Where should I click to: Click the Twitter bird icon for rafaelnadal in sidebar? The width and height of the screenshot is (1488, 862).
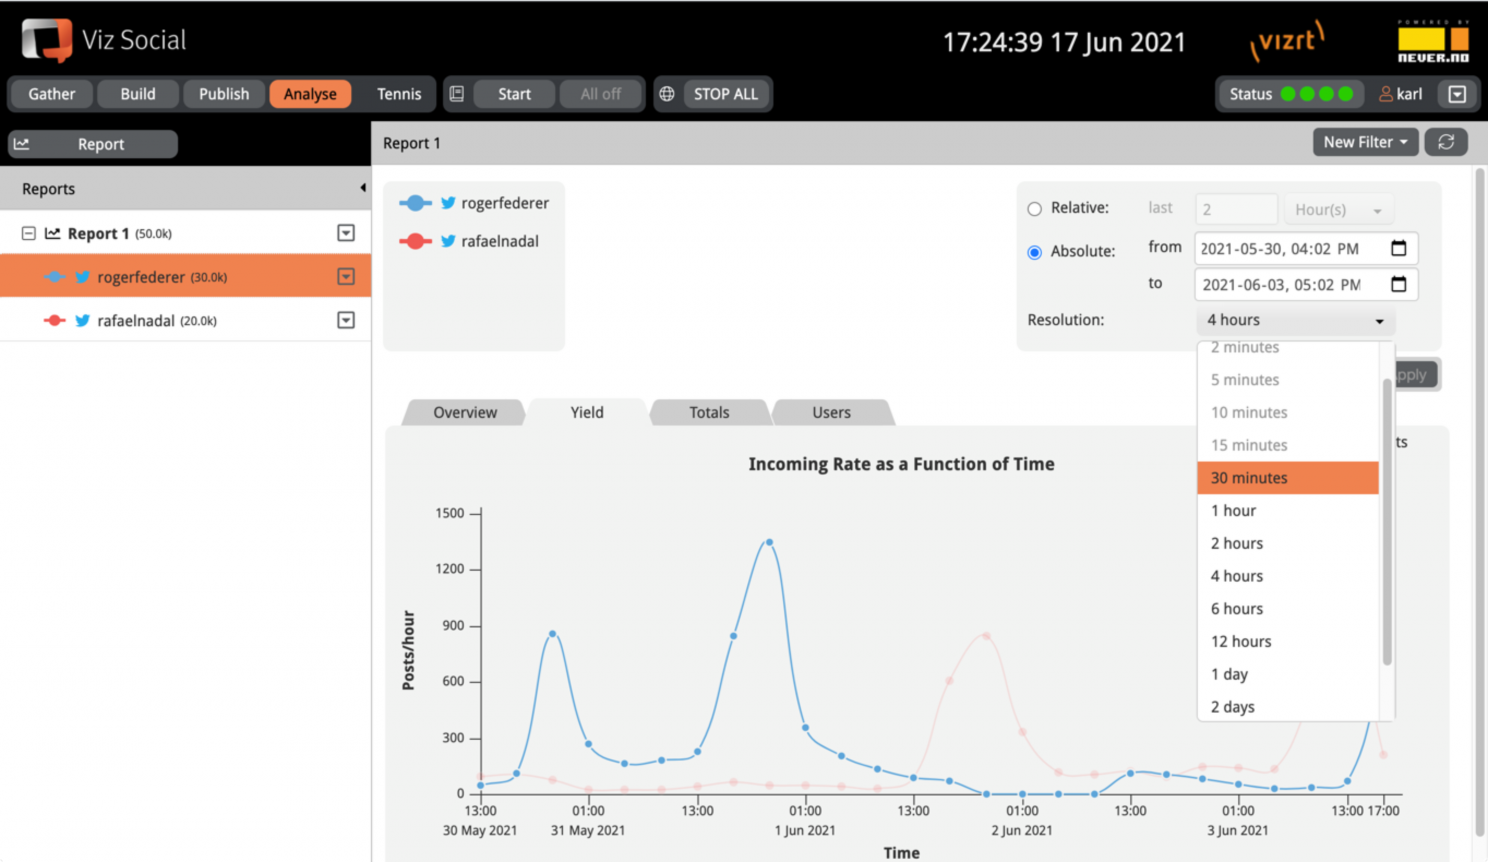82,321
